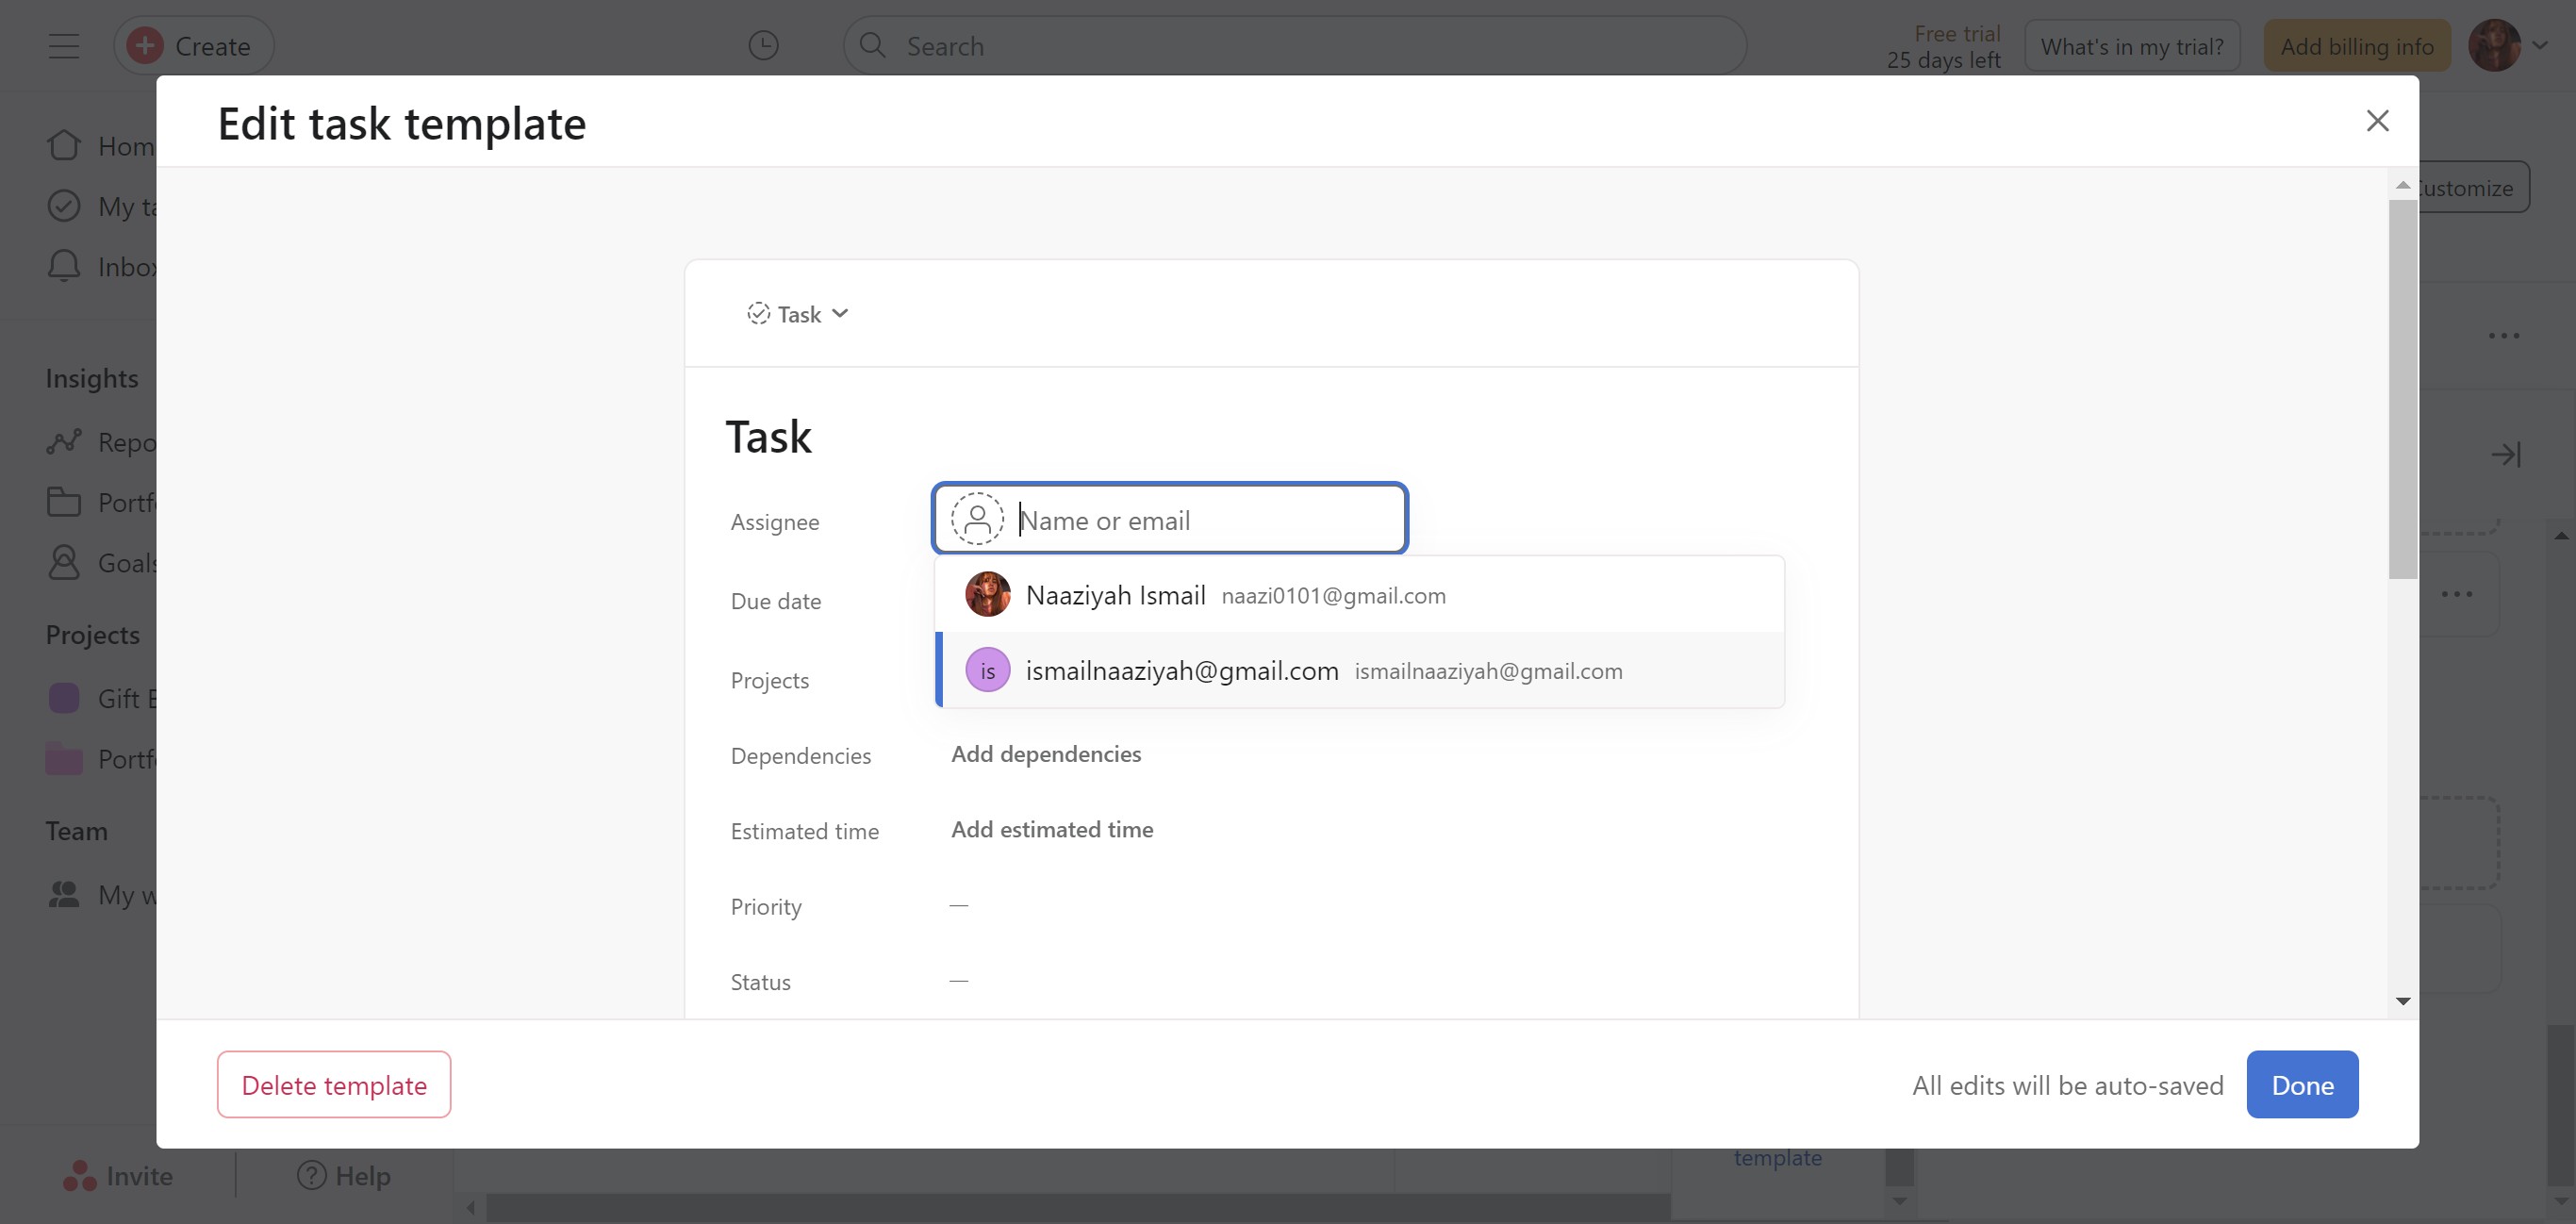Click the Help question mark icon
The image size is (2576, 1224).
[x=312, y=1175]
